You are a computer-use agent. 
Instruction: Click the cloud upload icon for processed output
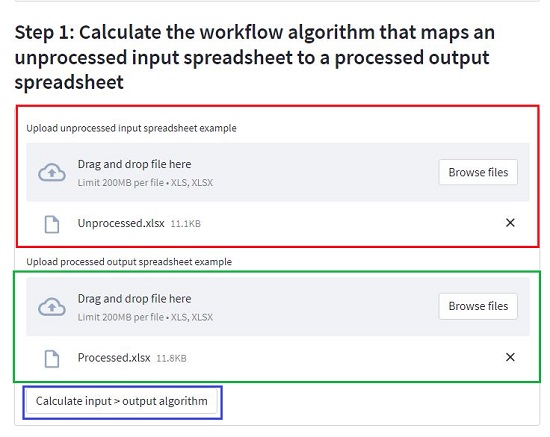click(x=52, y=307)
